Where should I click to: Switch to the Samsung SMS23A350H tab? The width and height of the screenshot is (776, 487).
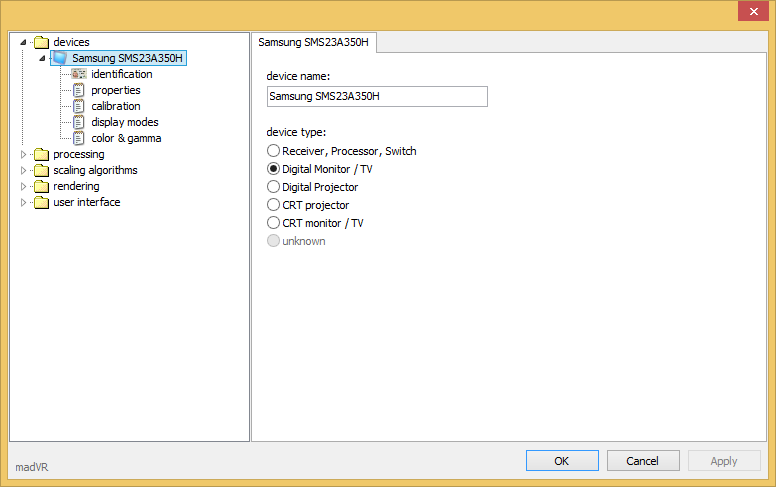pyautogui.click(x=313, y=43)
